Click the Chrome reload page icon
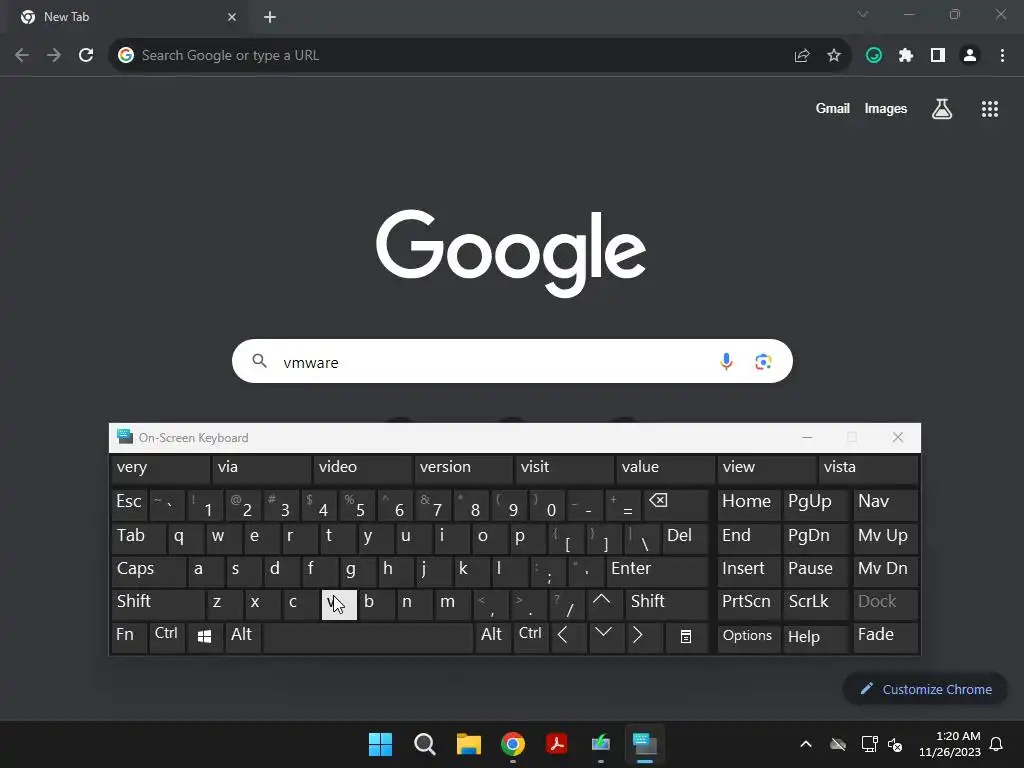 coord(86,55)
